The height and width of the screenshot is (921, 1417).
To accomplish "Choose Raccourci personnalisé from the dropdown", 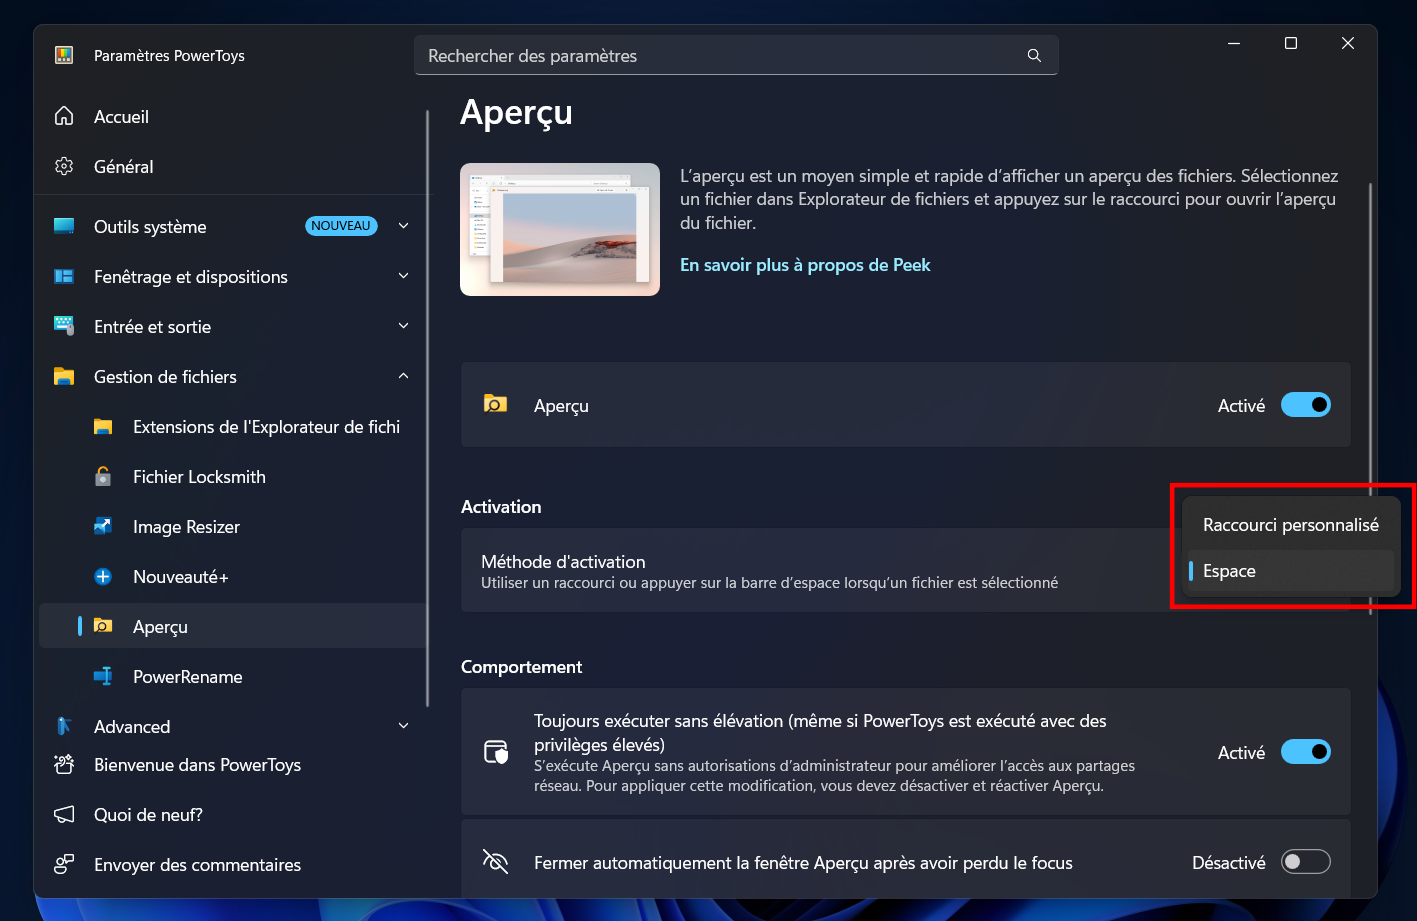I will coord(1290,525).
